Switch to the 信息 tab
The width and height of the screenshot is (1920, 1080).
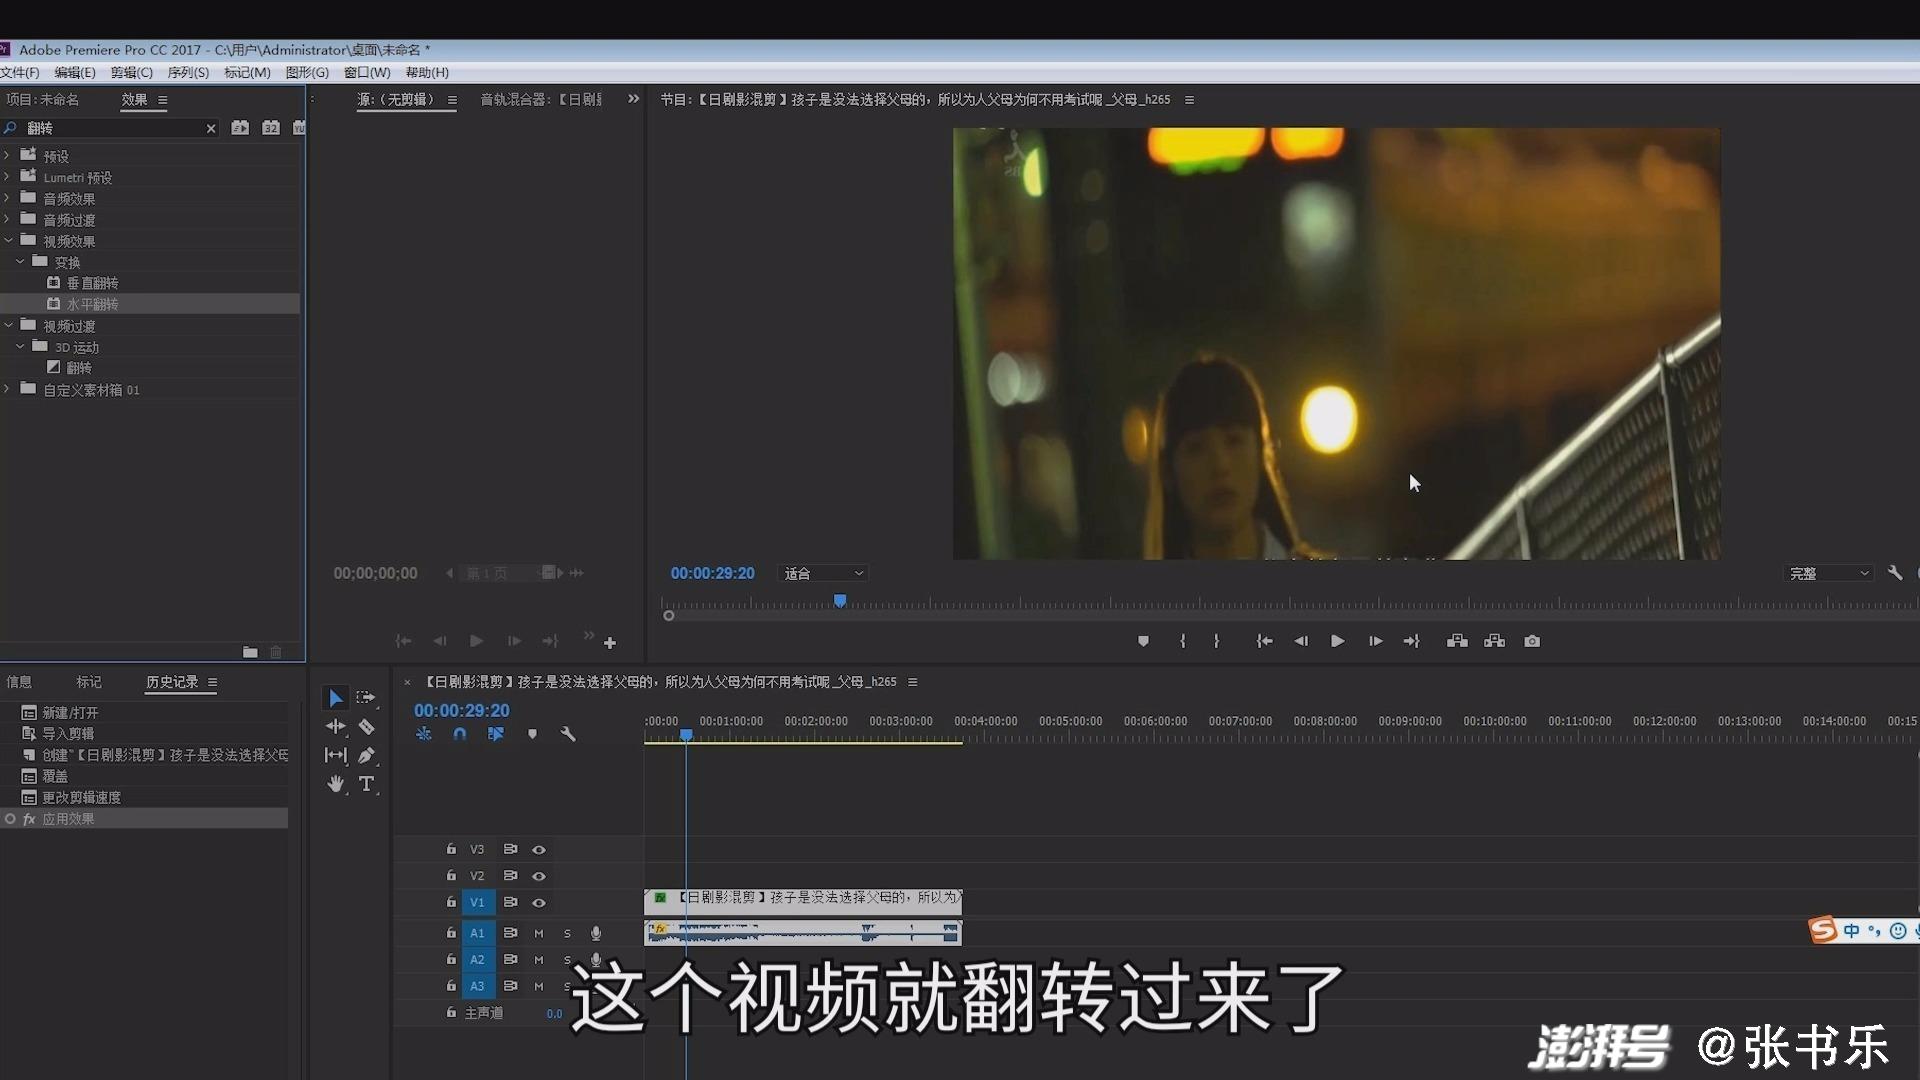click(x=19, y=682)
